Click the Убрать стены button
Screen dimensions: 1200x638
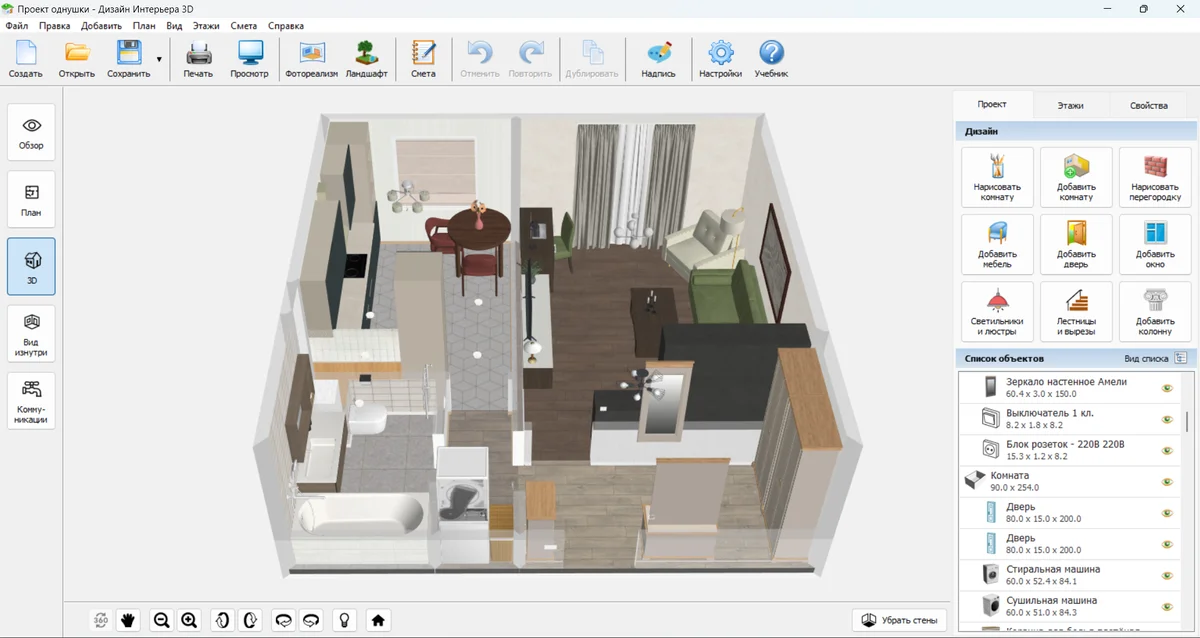[899, 620]
